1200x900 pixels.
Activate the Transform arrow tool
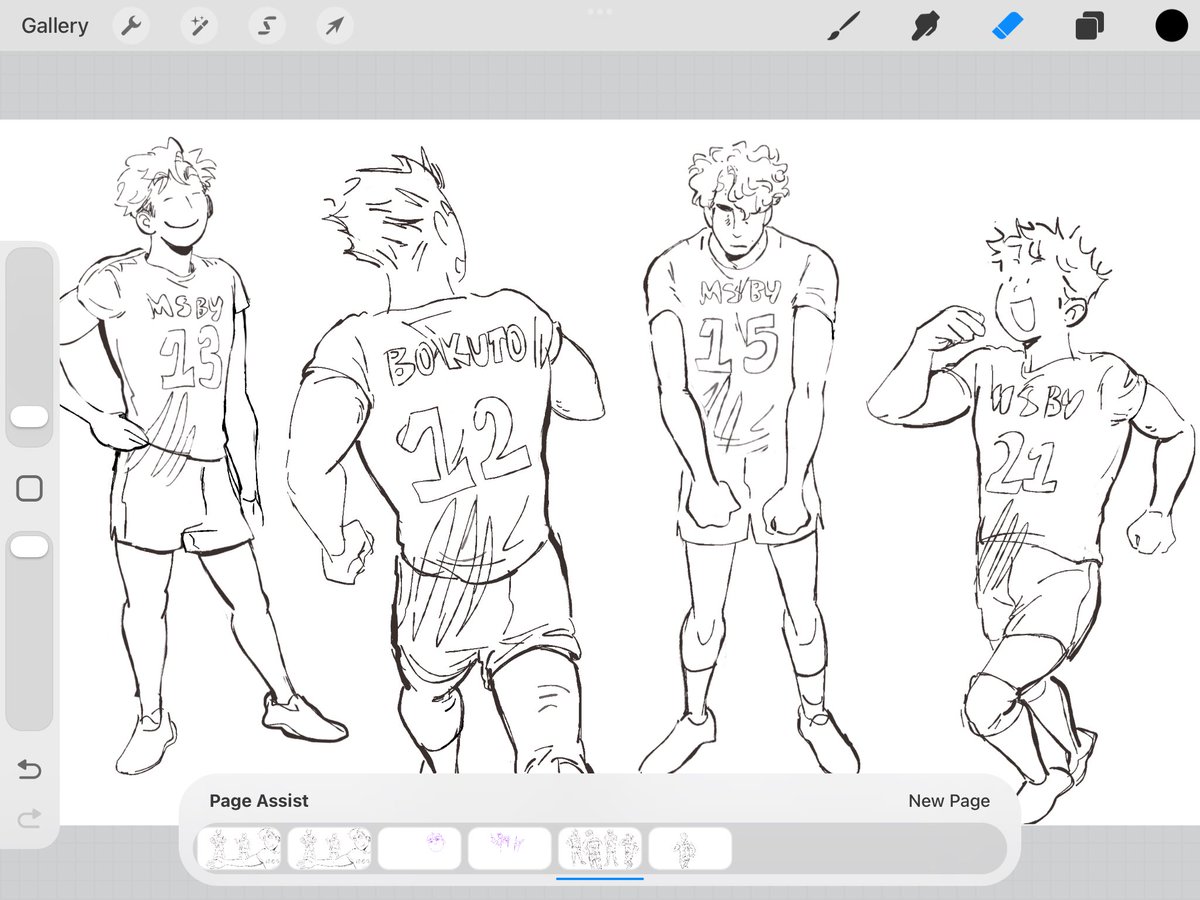[x=335, y=26]
